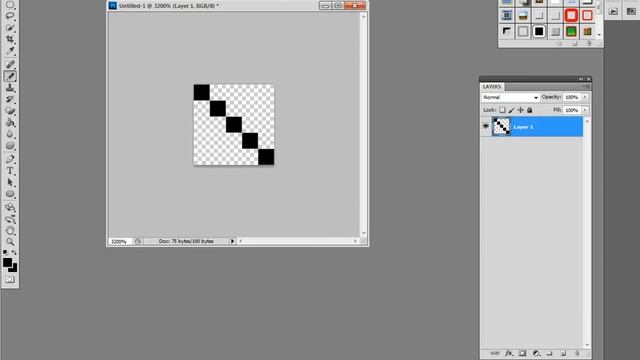Click Doc: 75 bytes/100 bytes status
The width and height of the screenshot is (640, 360).
186,241
